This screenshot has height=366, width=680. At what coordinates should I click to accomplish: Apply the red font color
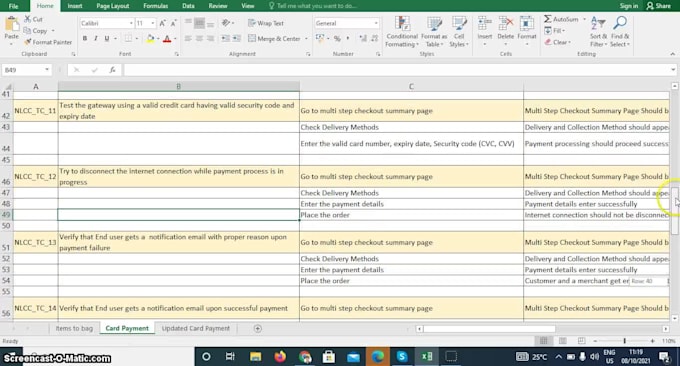tap(167, 39)
